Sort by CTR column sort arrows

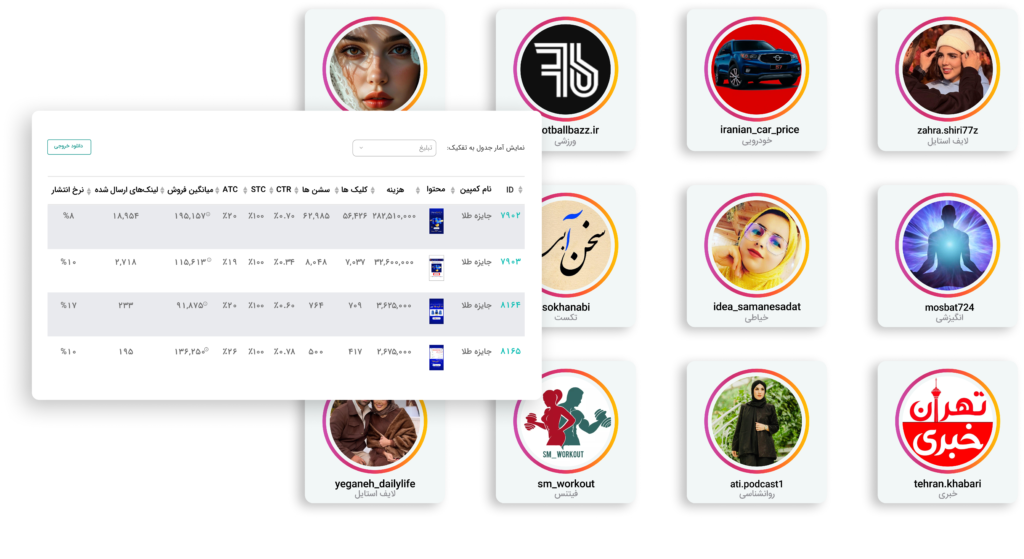click(296, 190)
